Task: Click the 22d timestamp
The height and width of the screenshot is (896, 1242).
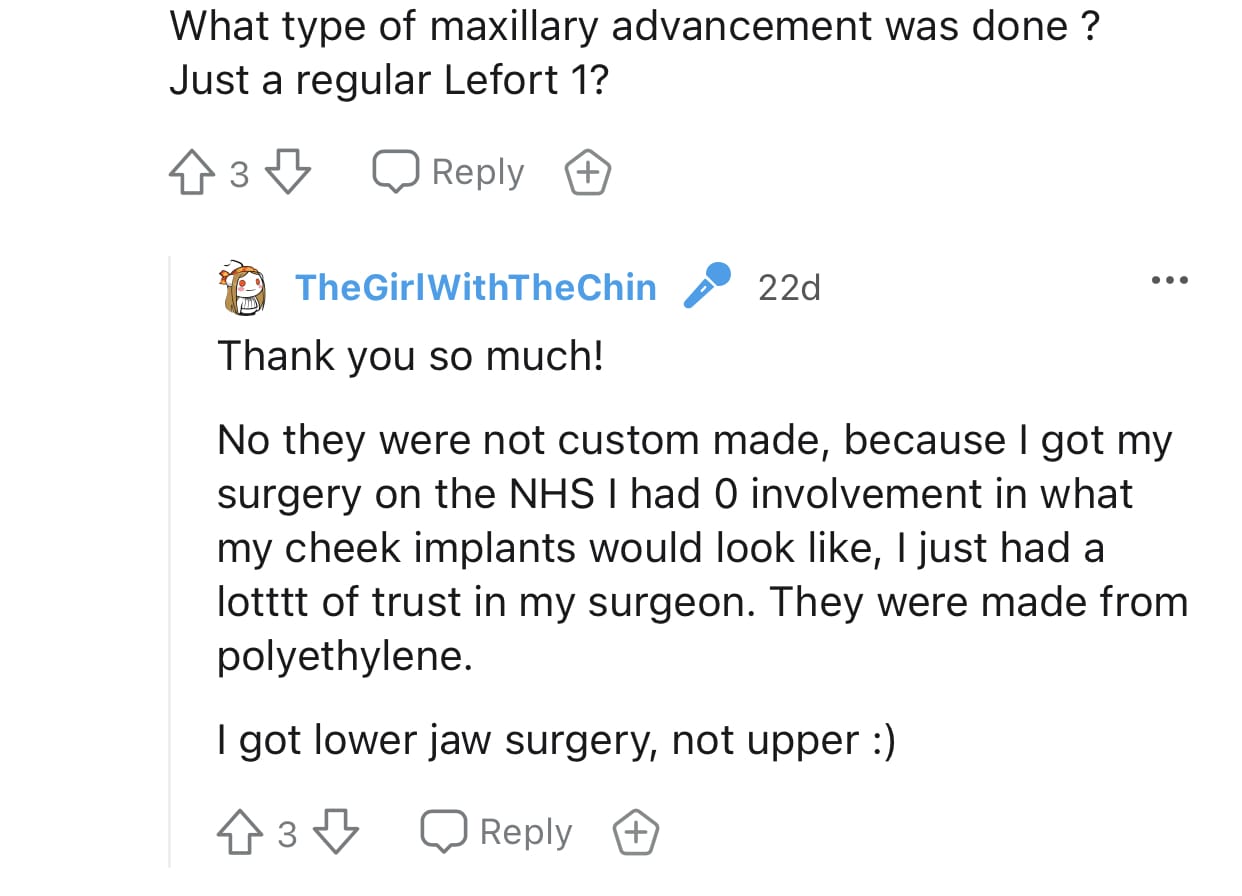Action: tap(789, 288)
